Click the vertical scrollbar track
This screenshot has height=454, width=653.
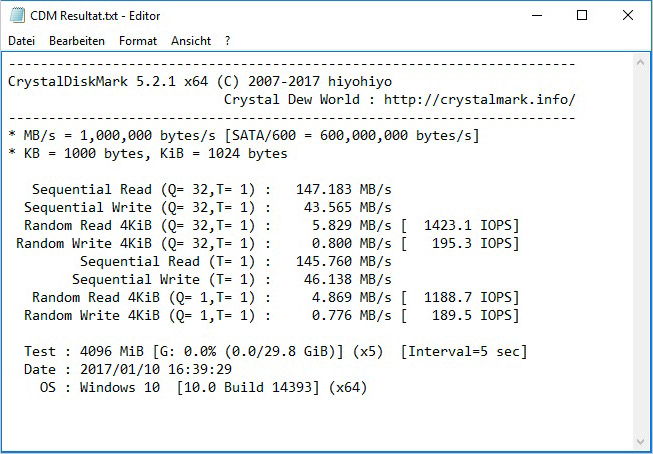(641, 252)
